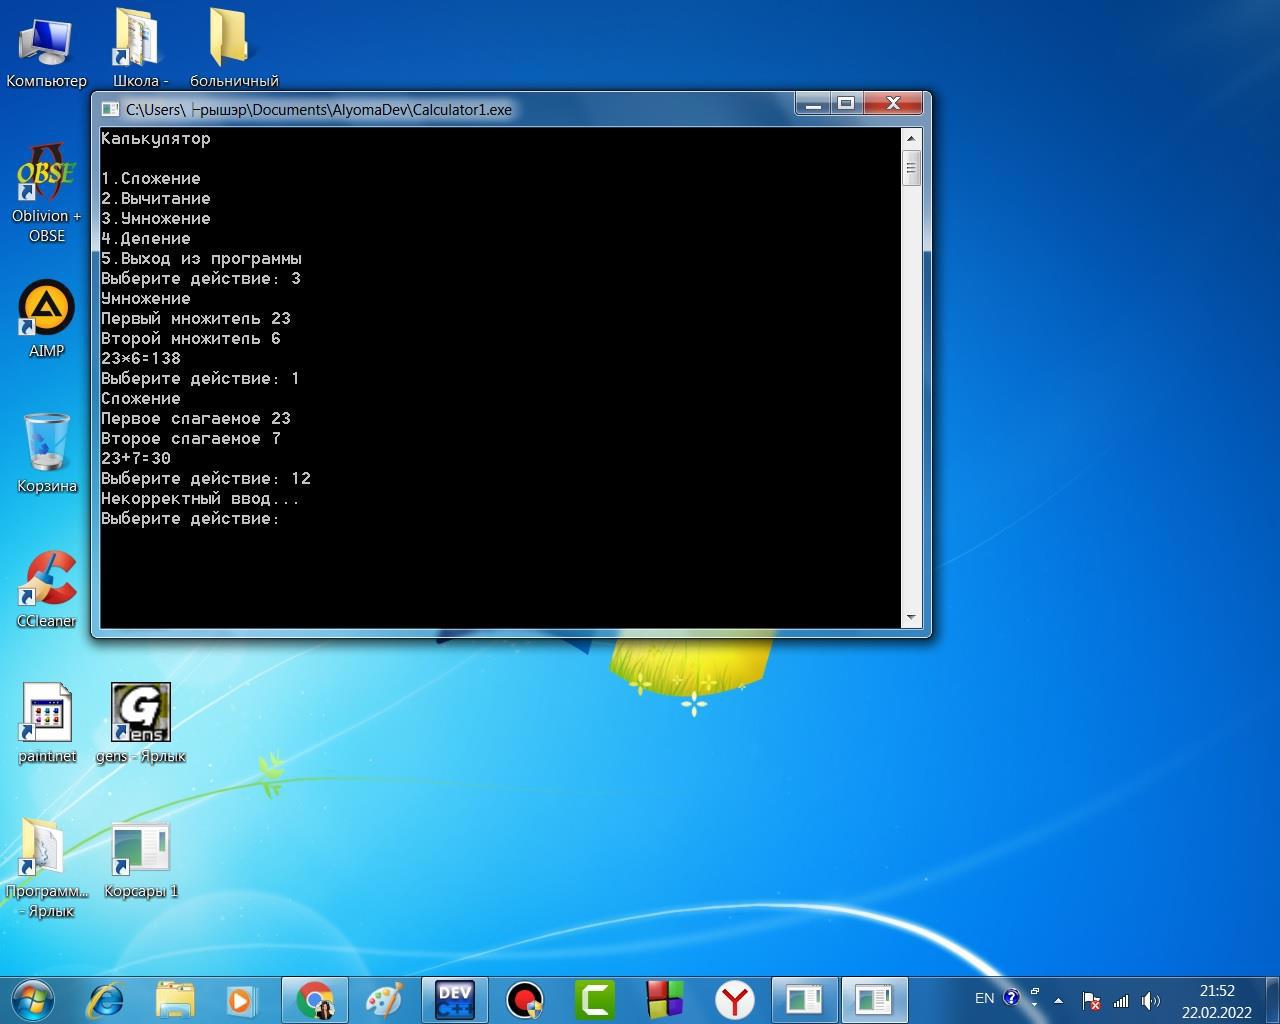
Task: Launch Google Chrome from the taskbar
Action: 316,999
